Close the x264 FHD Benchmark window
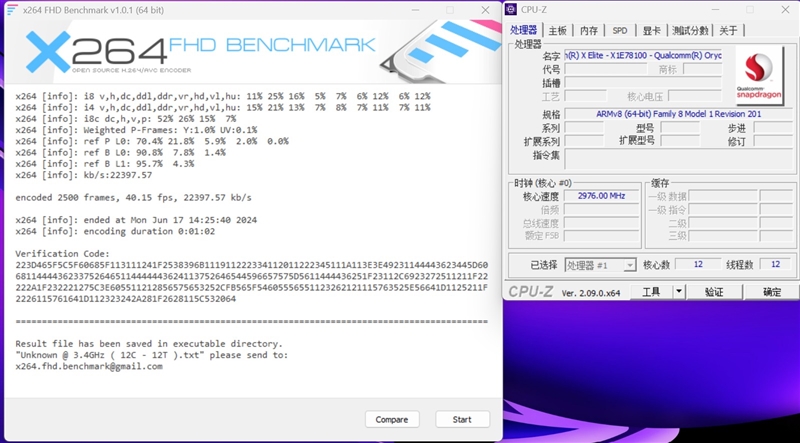The image size is (800, 443). tap(485, 10)
